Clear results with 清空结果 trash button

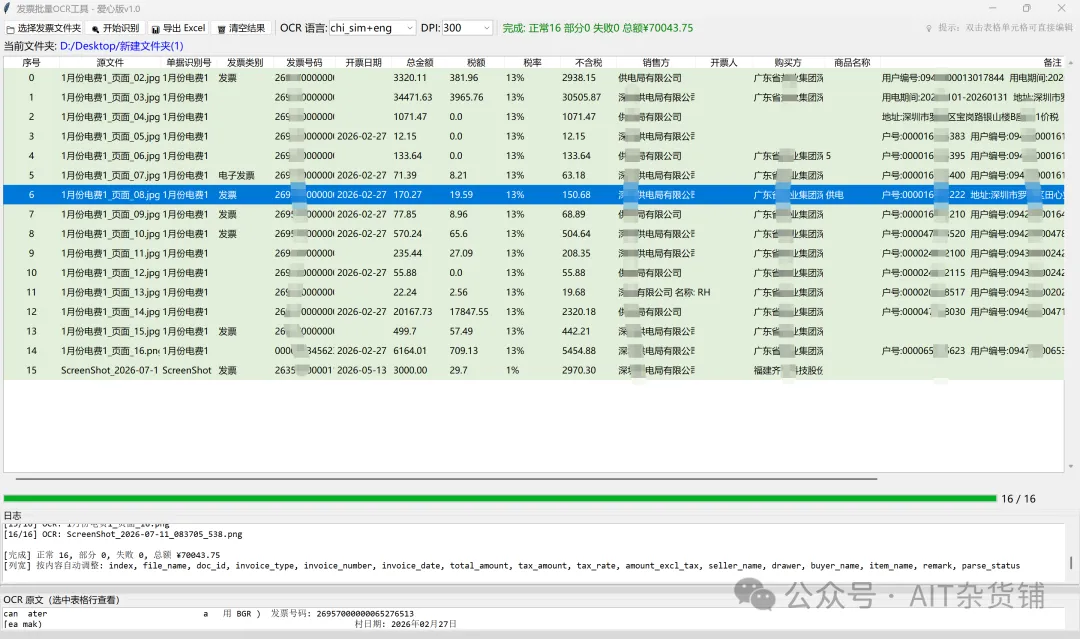[241, 28]
